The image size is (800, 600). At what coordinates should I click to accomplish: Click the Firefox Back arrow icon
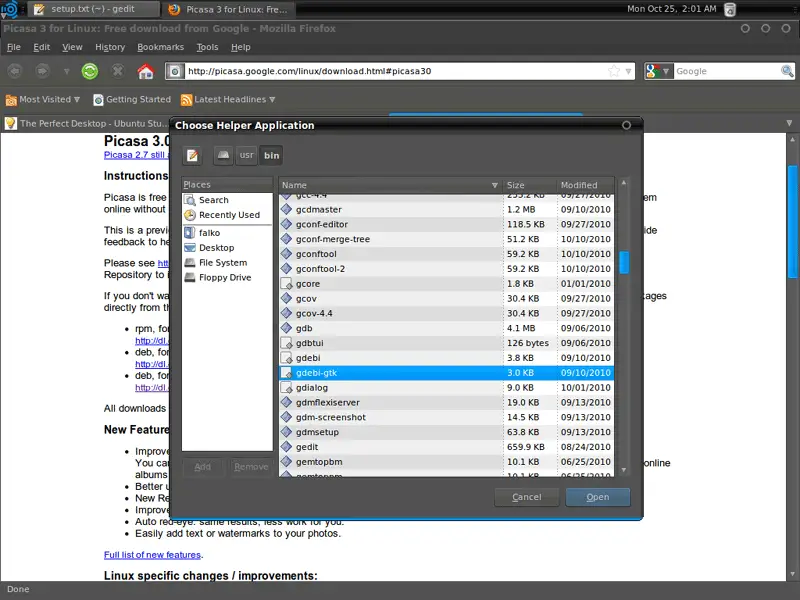pos(15,71)
